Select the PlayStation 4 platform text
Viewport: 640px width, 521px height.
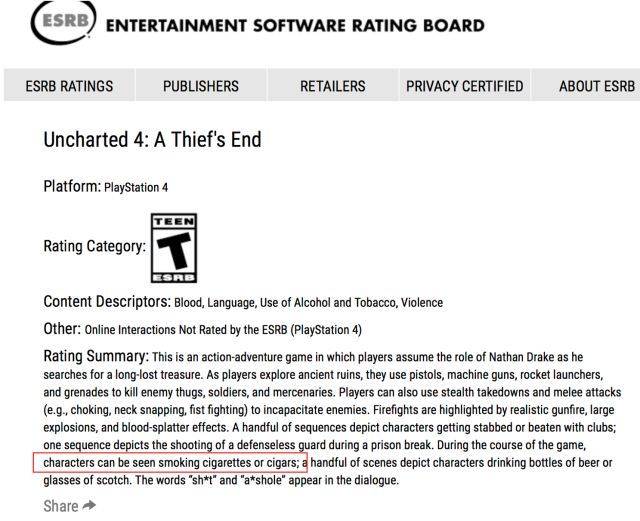click(x=136, y=187)
